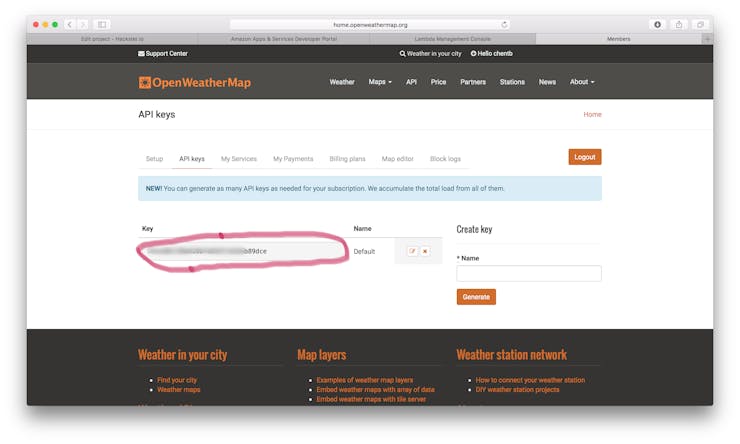Viewport: 740px width, 444px height.
Task: Open DIY weather station projects link
Action: point(517,390)
